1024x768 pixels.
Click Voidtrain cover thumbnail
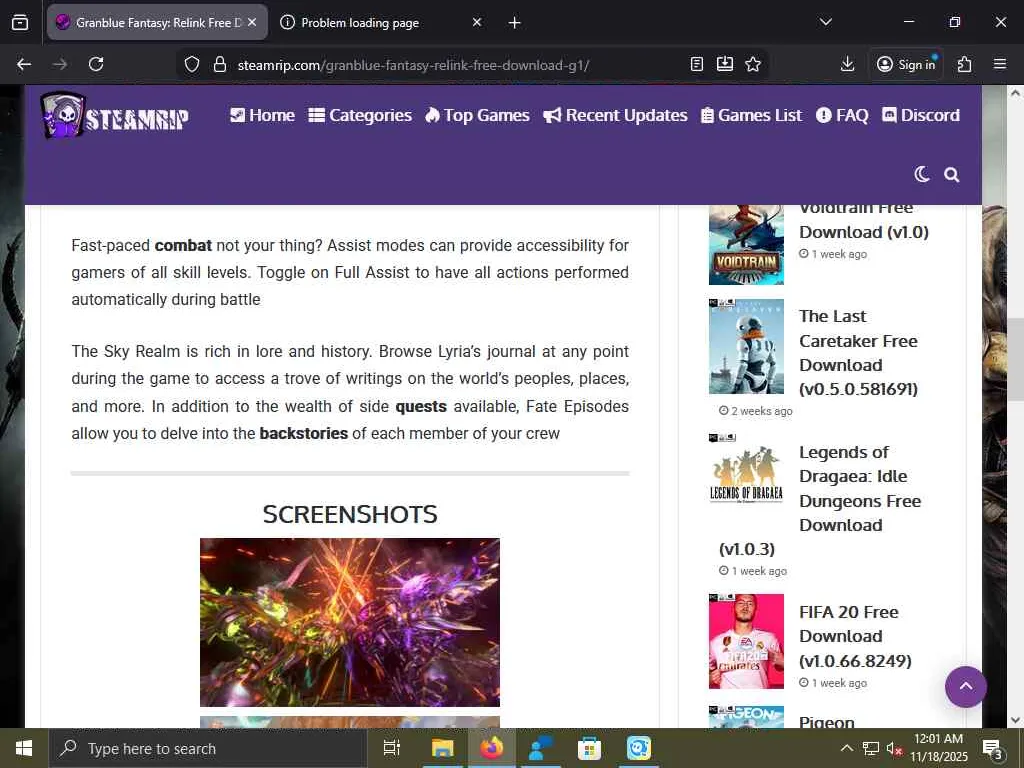(746, 245)
